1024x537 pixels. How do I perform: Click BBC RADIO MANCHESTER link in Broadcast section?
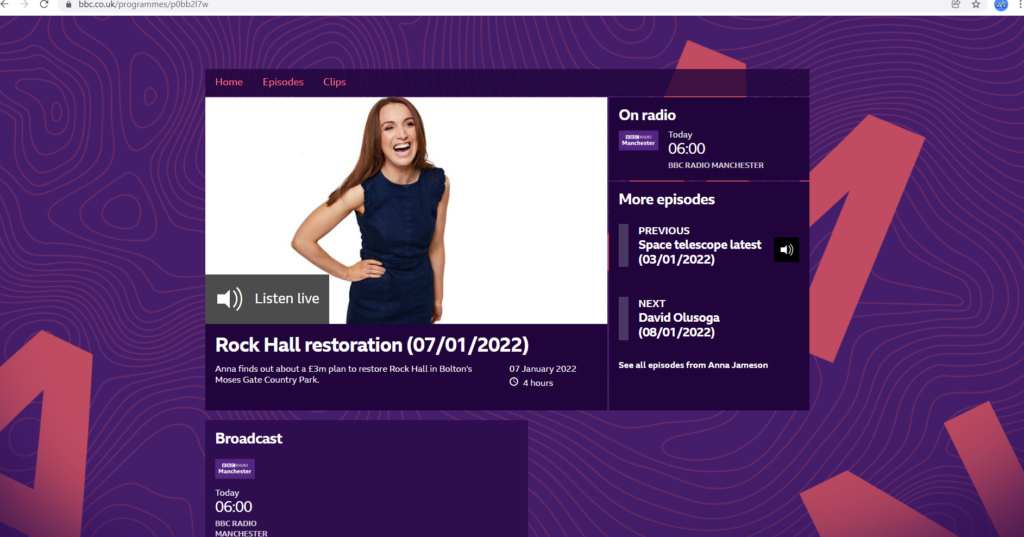[x=241, y=528]
